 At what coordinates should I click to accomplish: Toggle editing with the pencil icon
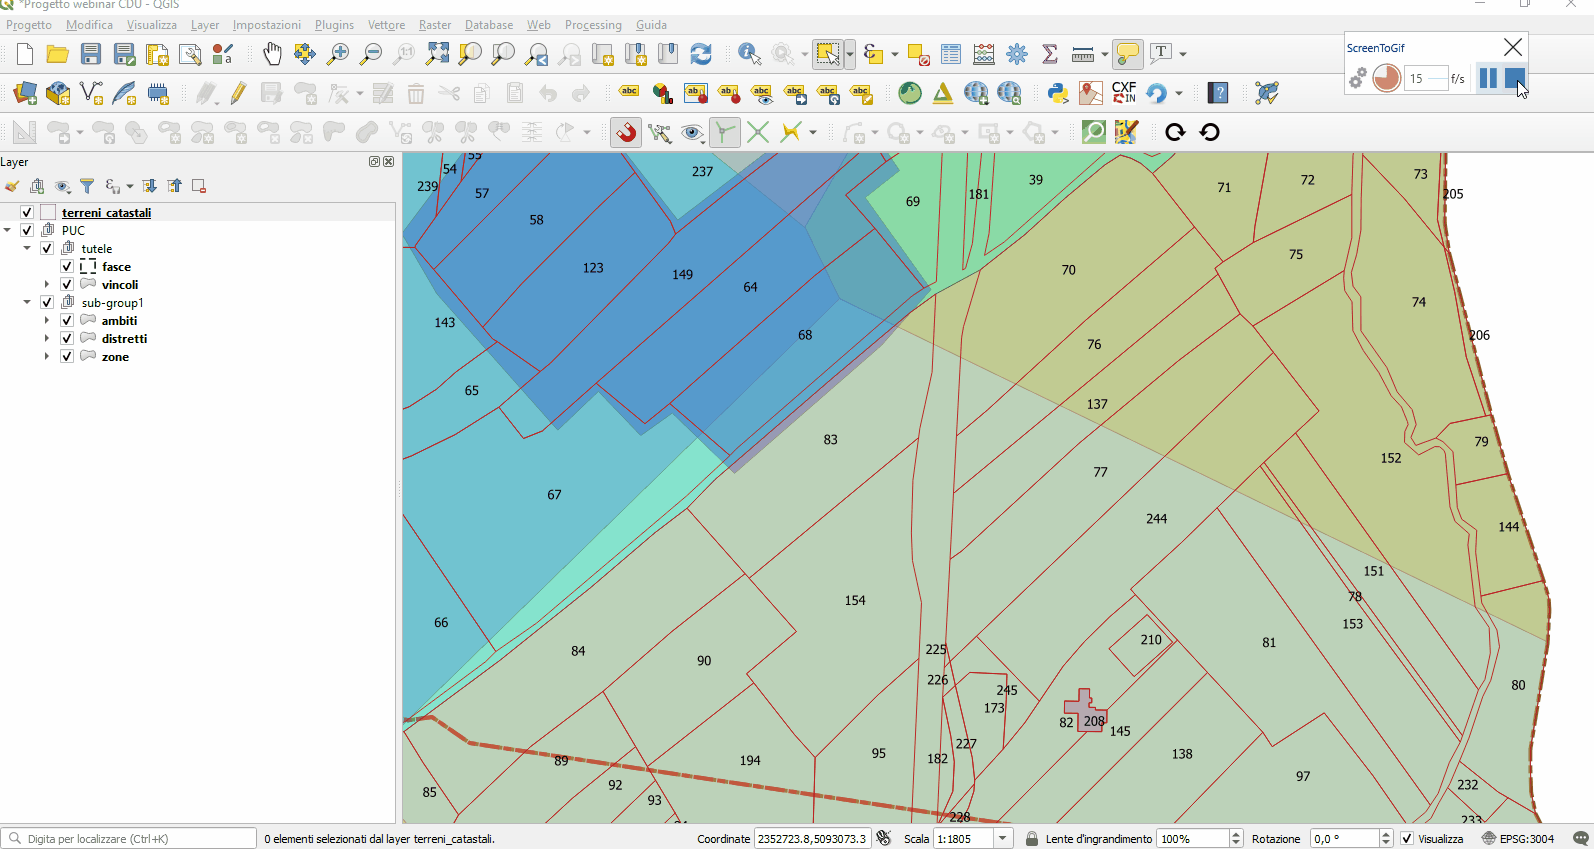click(238, 93)
